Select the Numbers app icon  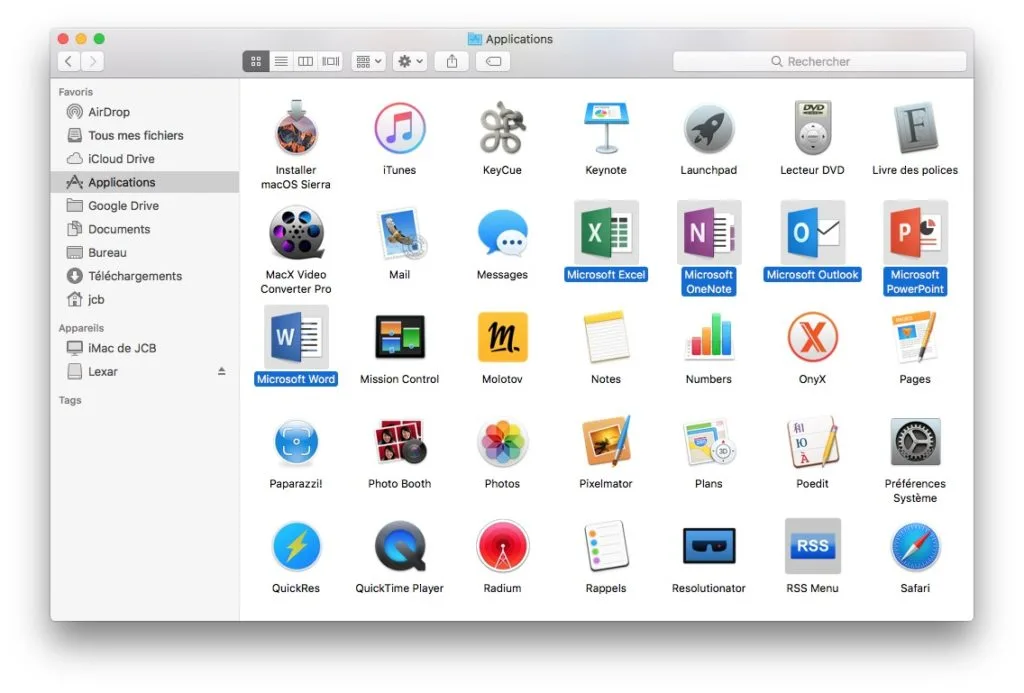pos(709,337)
